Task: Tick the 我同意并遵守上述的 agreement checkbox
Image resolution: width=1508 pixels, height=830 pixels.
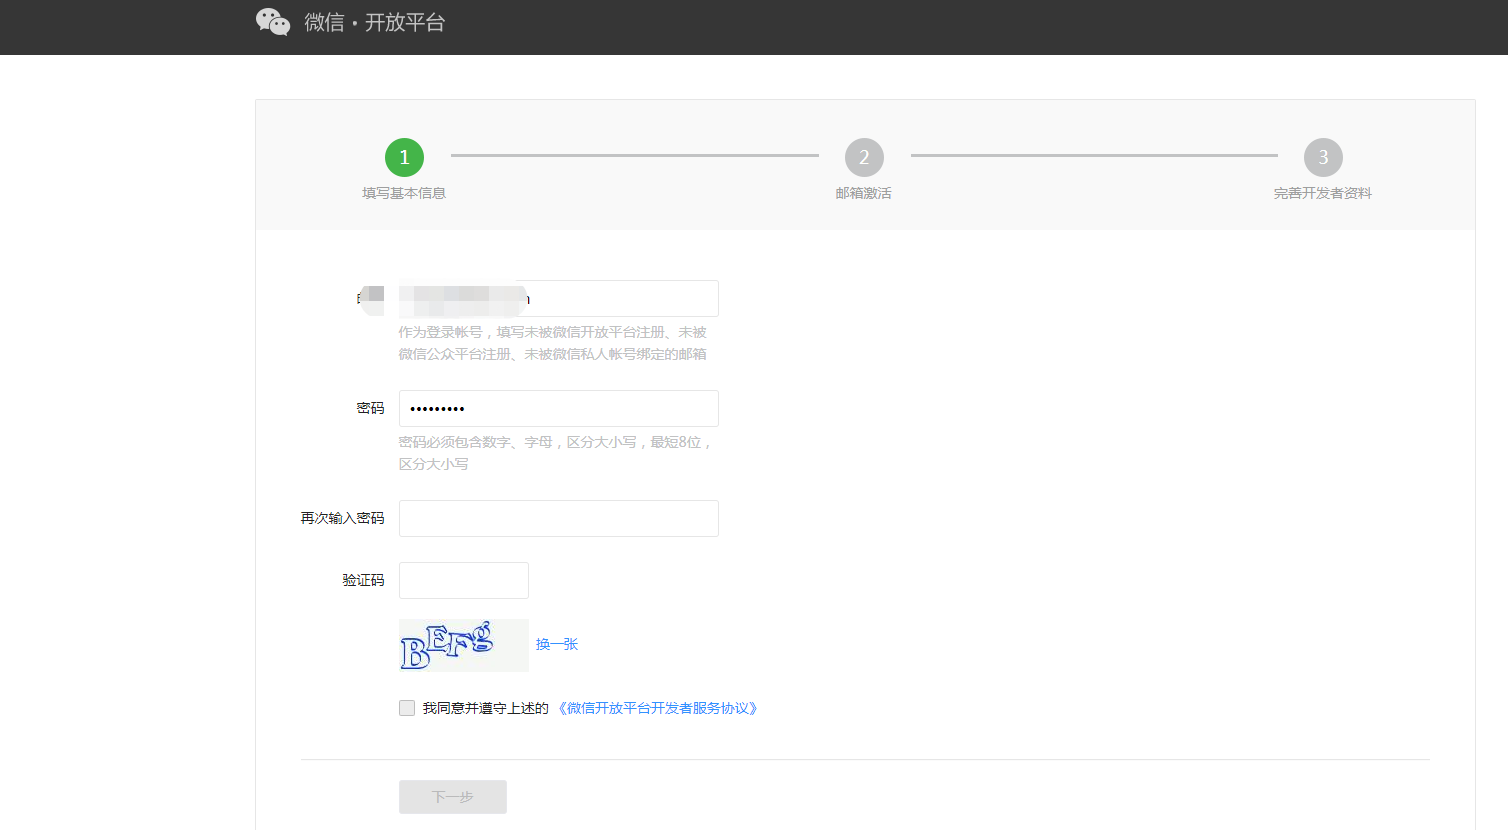Action: [407, 708]
